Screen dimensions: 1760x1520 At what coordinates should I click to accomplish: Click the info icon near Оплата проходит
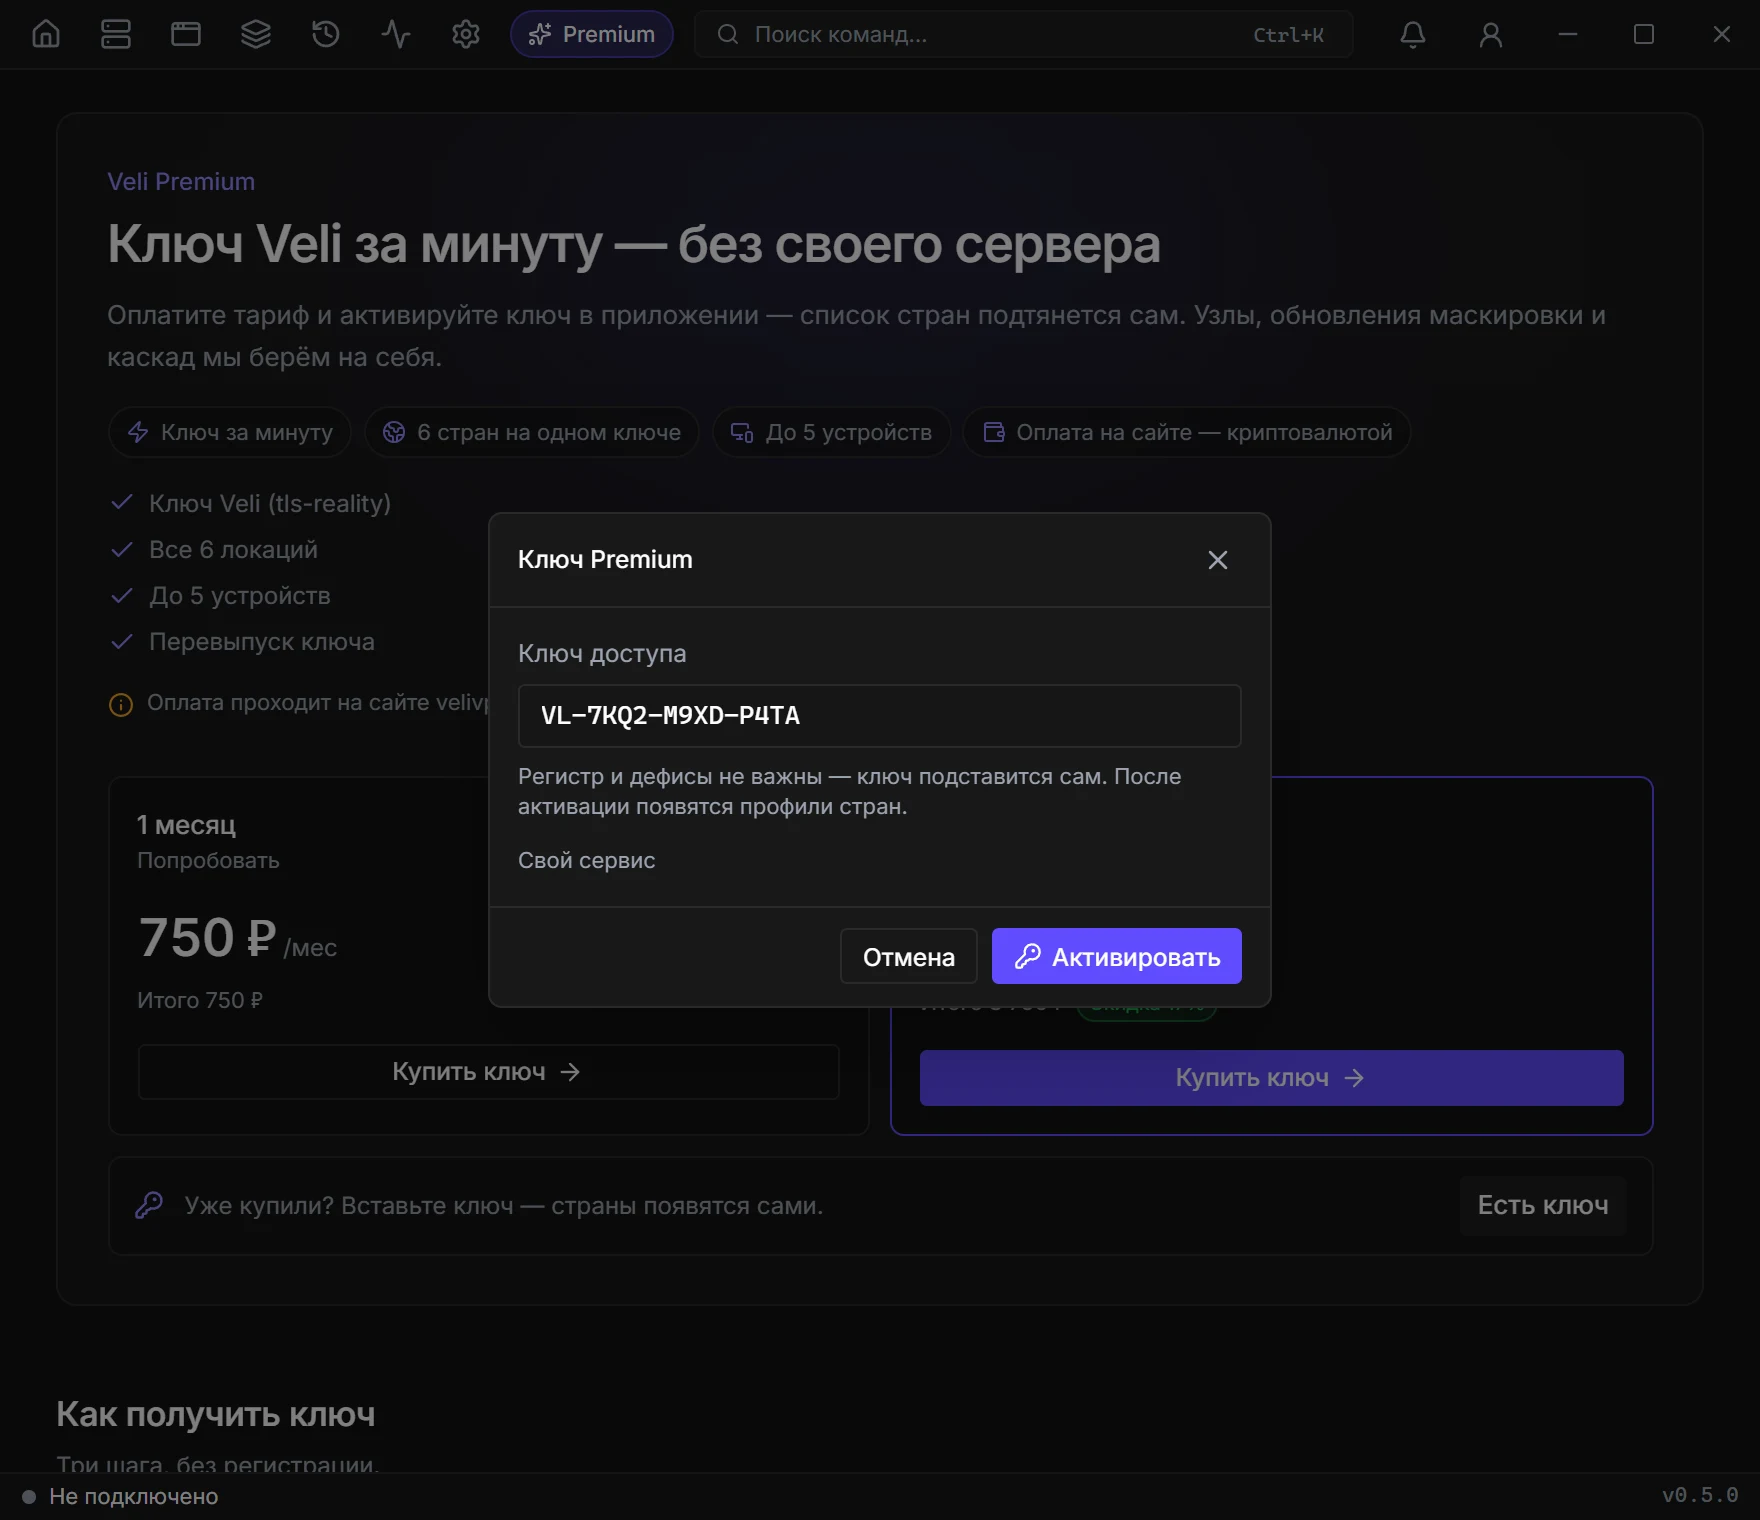pos(121,705)
